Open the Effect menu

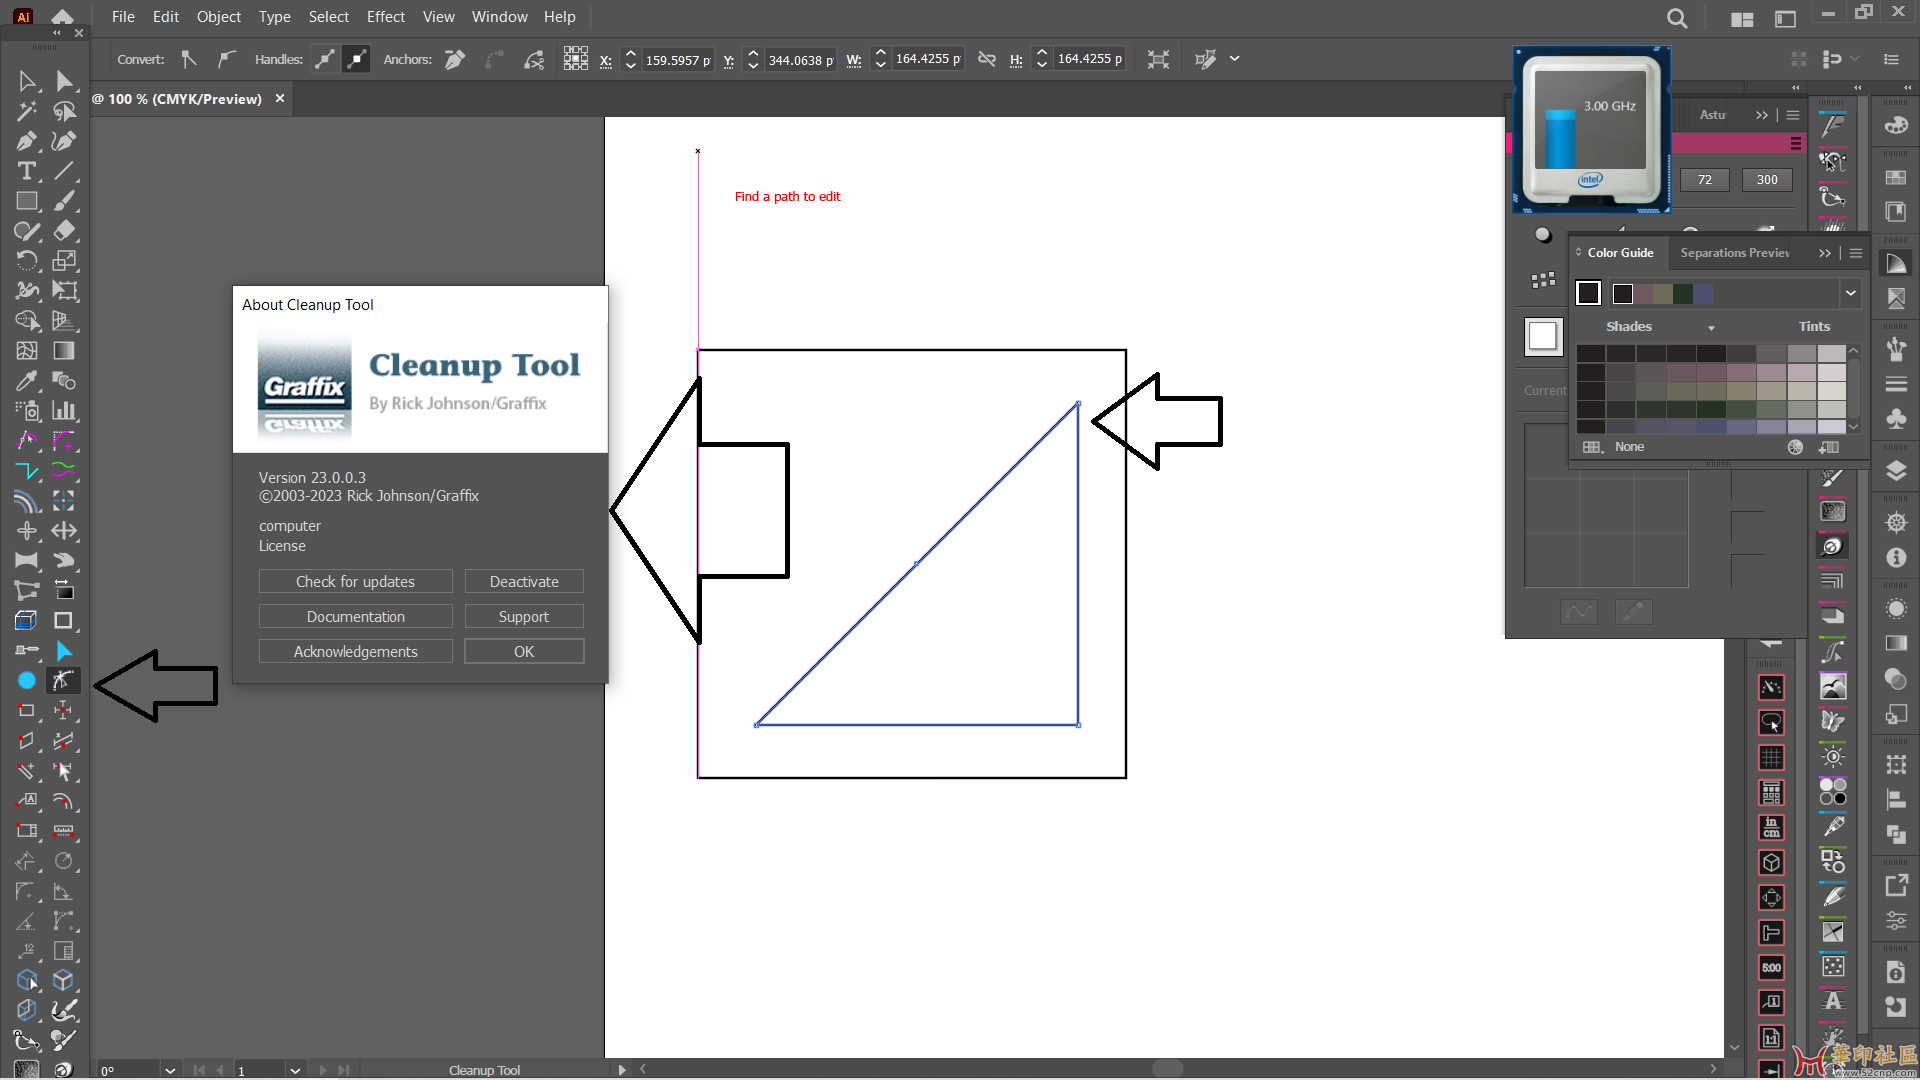[385, 17]
